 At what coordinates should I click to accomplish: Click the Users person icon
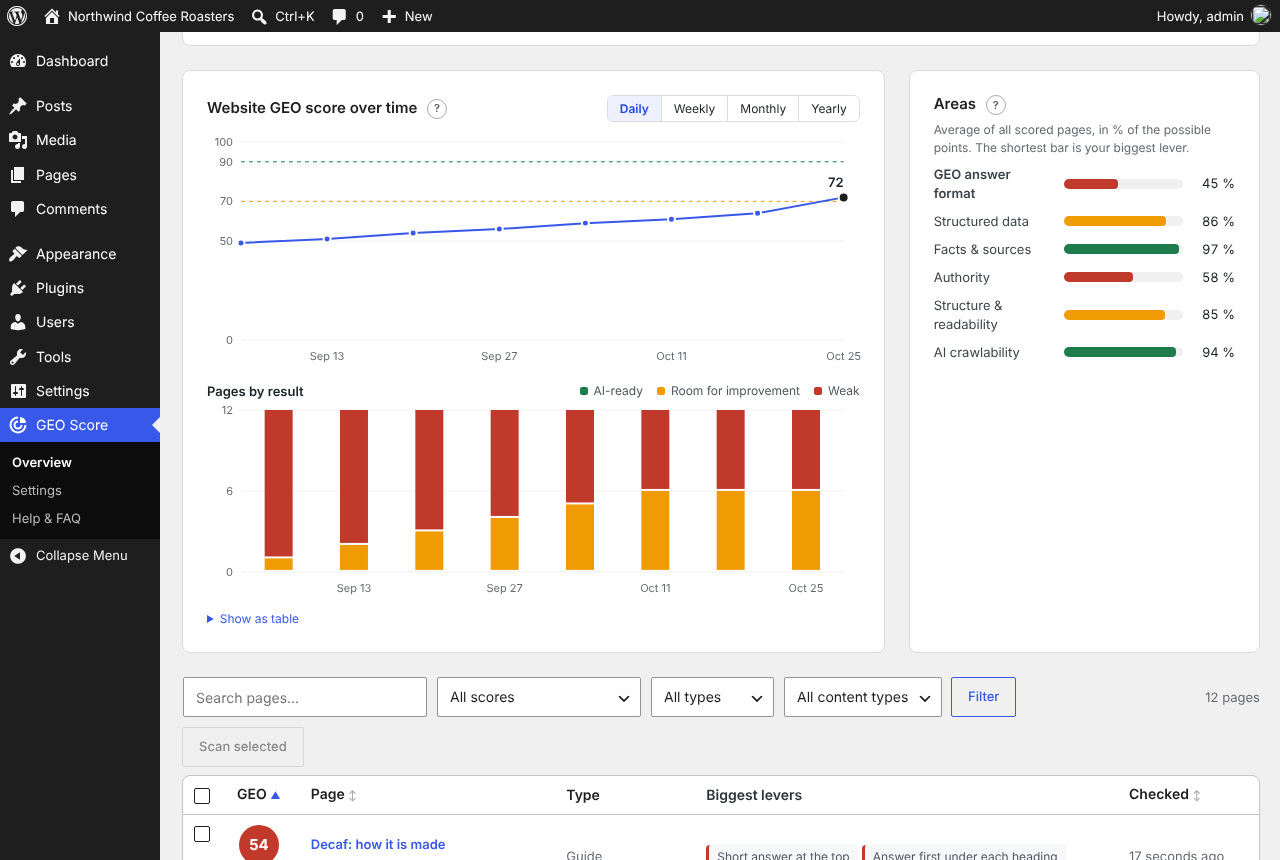[18, 322]
